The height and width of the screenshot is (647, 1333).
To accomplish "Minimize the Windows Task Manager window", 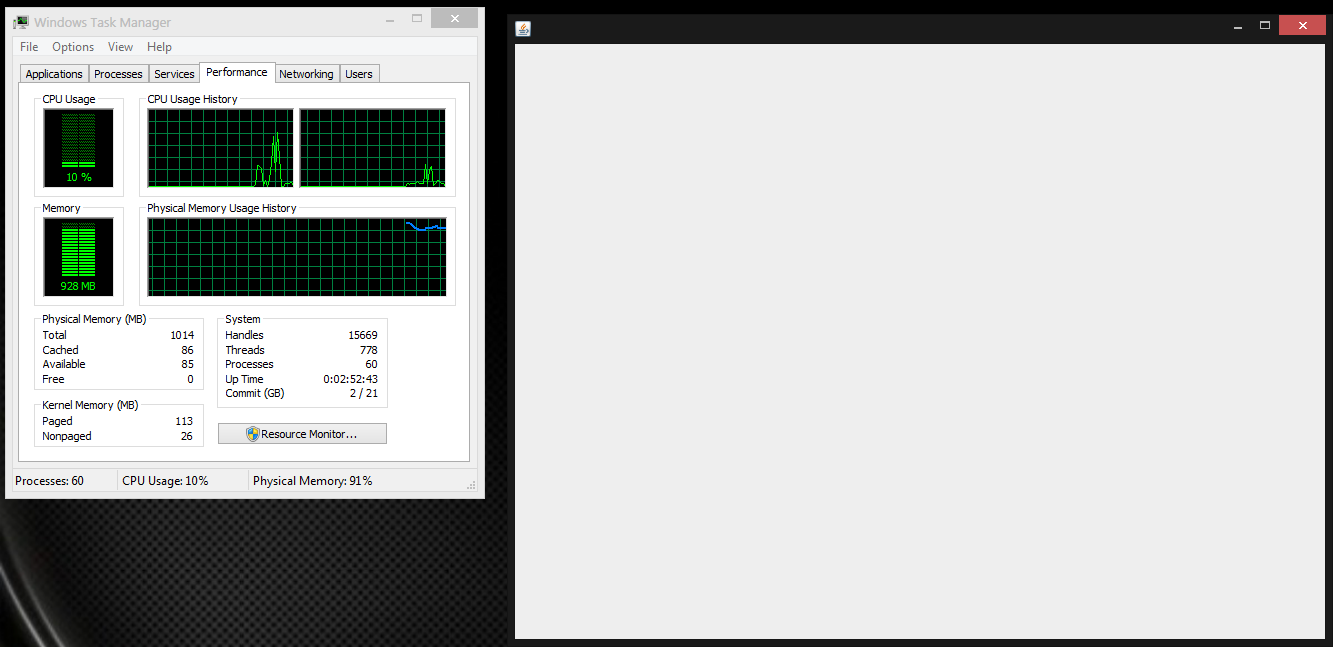I will (x=388, y=19).
